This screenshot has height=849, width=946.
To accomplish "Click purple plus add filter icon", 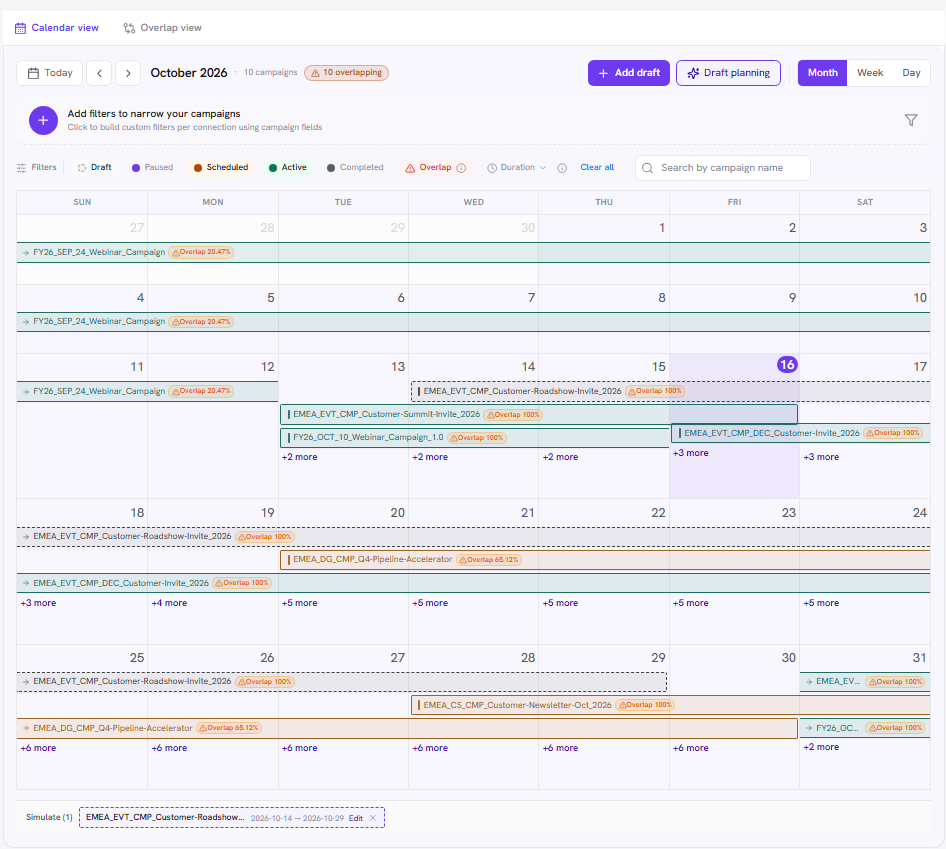I will pos(43,121).
